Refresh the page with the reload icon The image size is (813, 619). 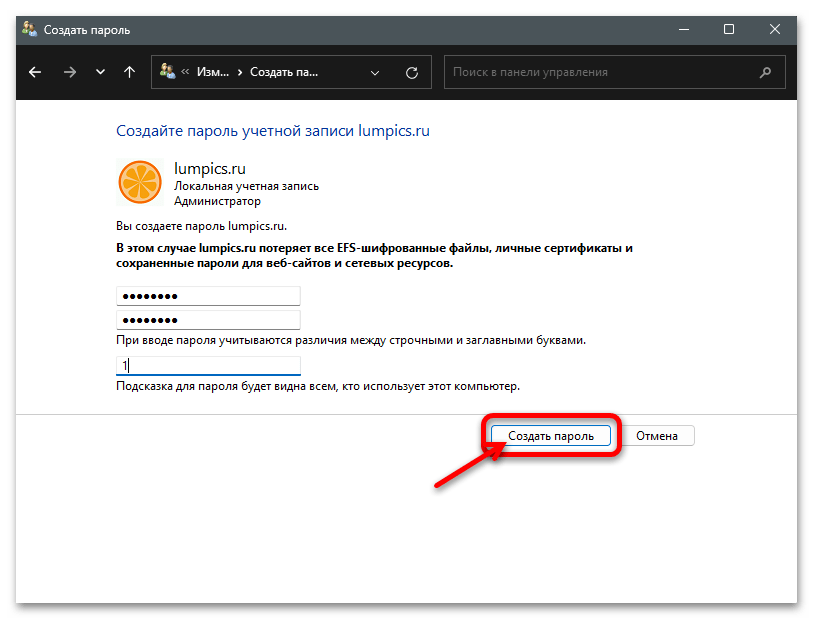pos(411,72)
